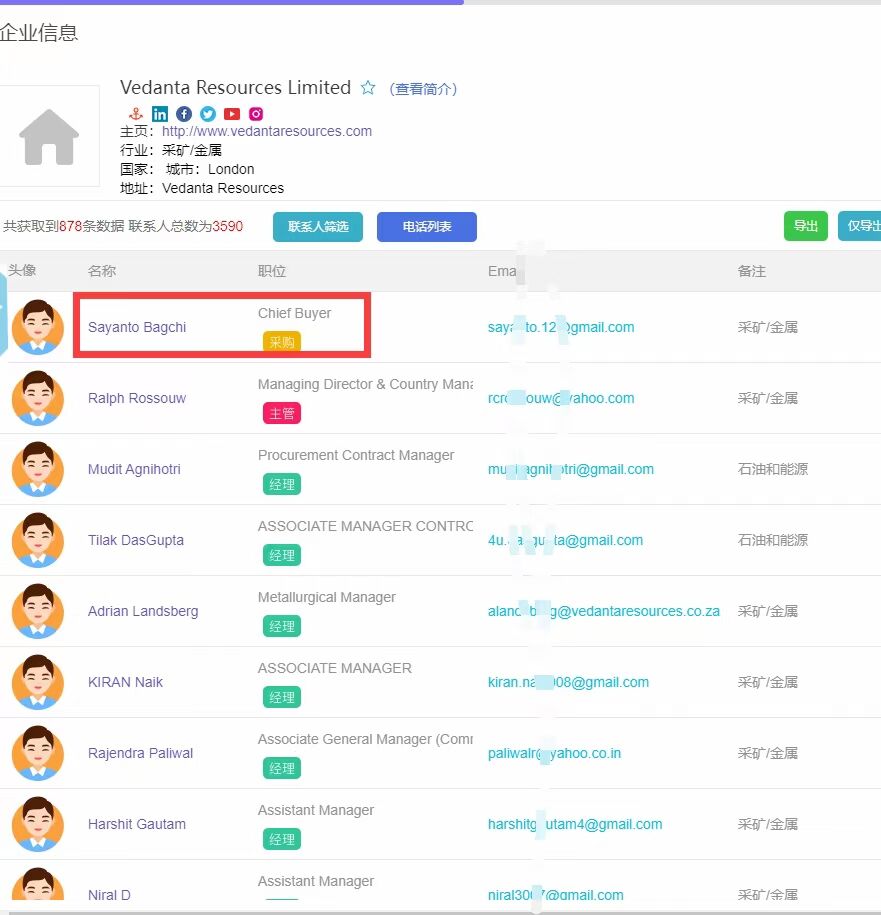Open the company's Facebook icon
This screenshot has width=881, height=915.
coord(184,114)
